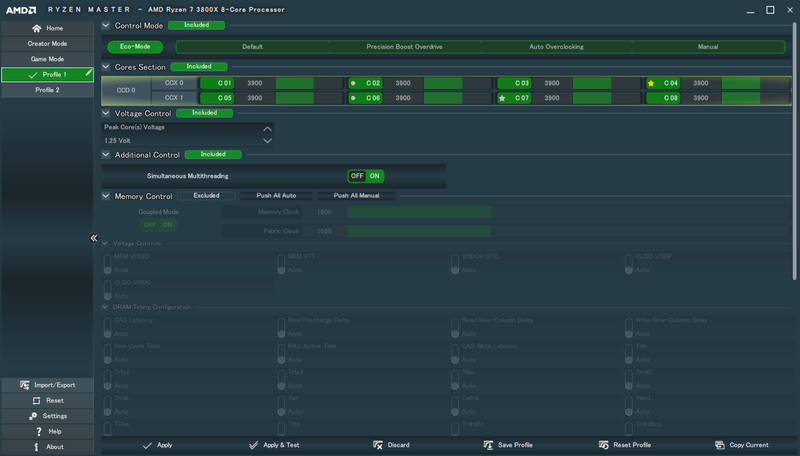Collapse DRAM Timing Configuration subsection

tap(105, 307)
